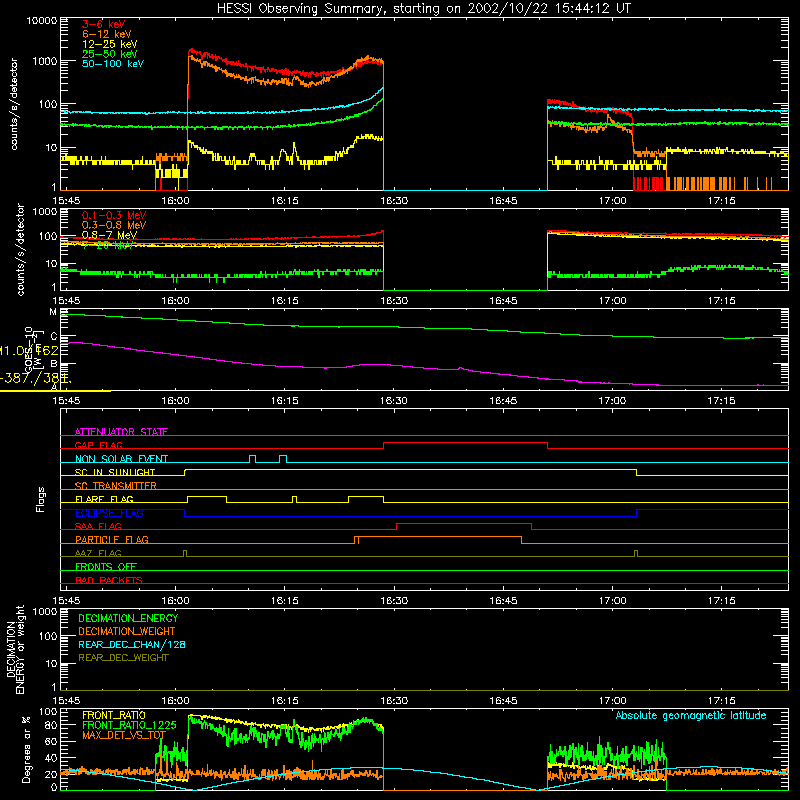Select the orange 6-12 keV legend label
The height and width of the screenshot is (800, 800).
click(x=107, y=34)
